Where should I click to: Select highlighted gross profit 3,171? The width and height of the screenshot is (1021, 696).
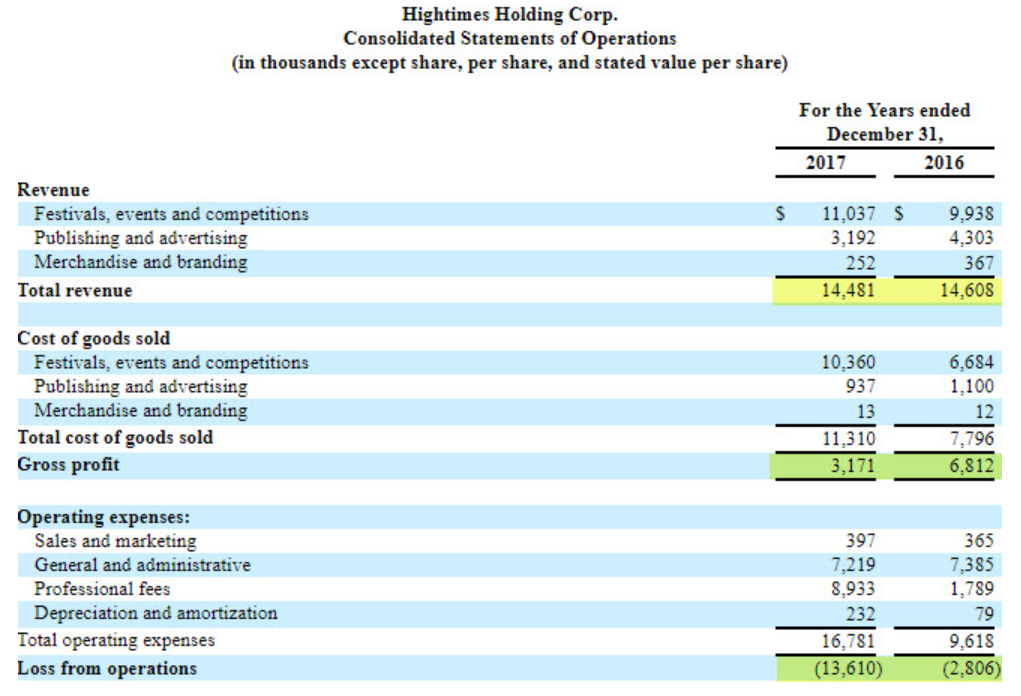852,466
